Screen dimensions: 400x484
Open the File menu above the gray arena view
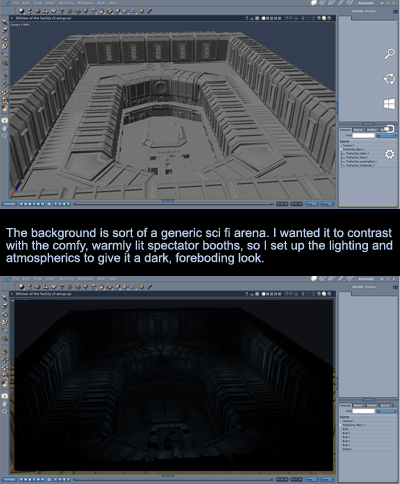point(16,3)
